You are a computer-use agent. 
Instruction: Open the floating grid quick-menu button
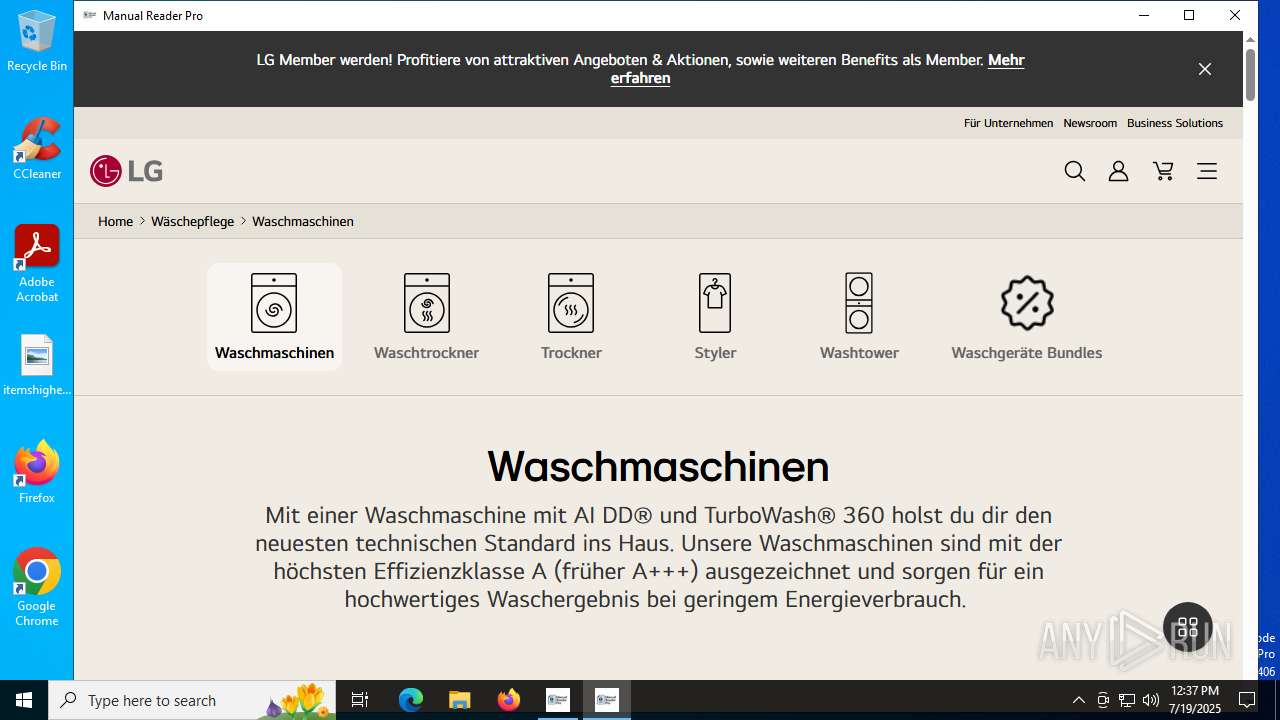pyautogui.click(x=1188, y=628)
